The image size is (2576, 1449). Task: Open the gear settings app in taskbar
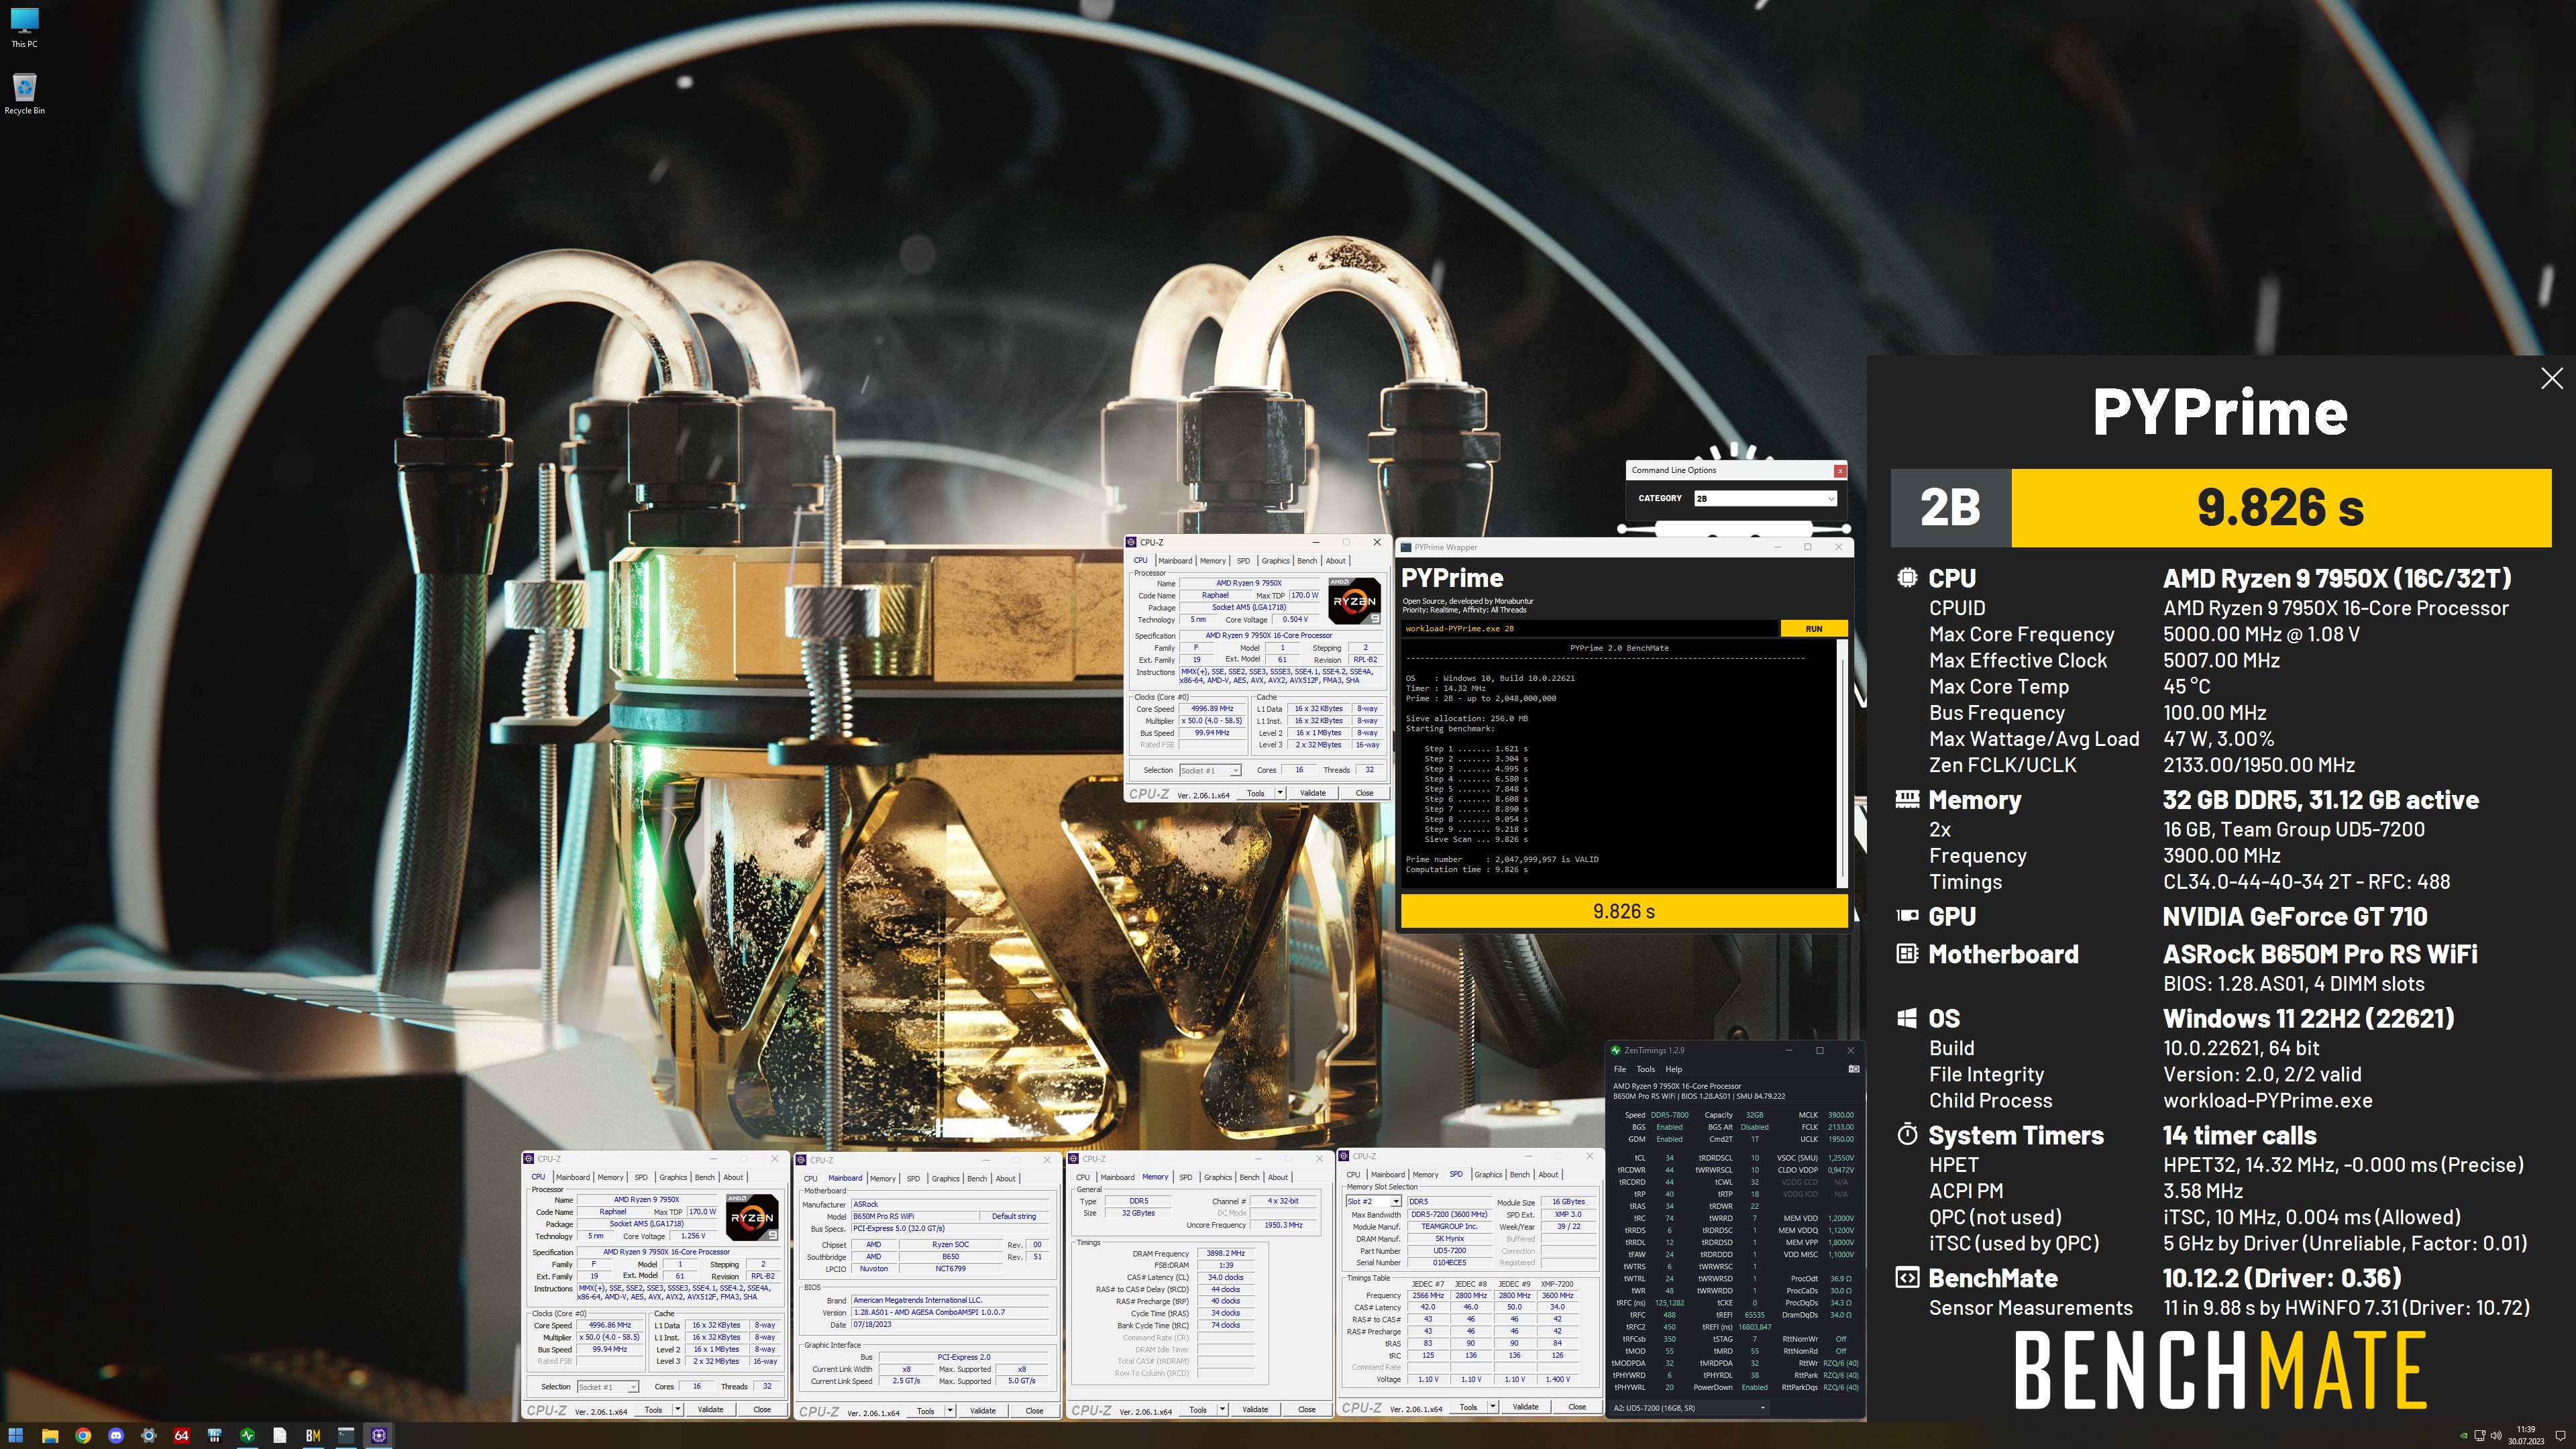(x=149, y=1435)
